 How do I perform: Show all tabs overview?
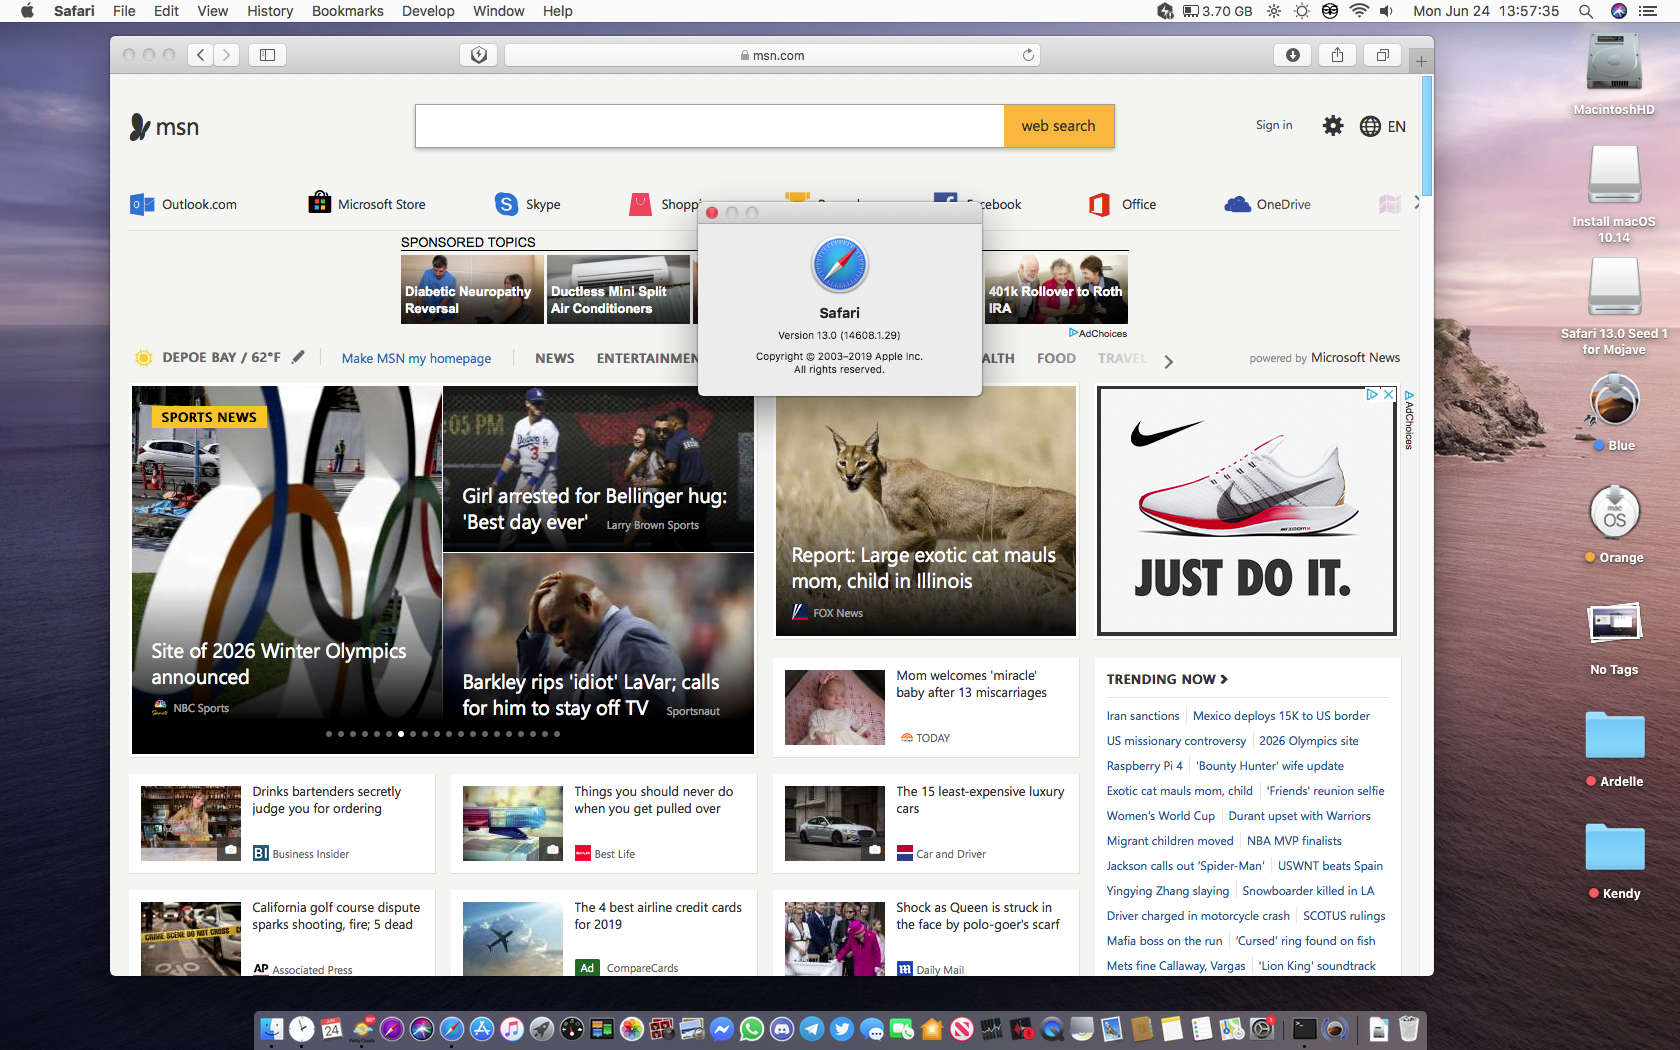coord(1382,55)
